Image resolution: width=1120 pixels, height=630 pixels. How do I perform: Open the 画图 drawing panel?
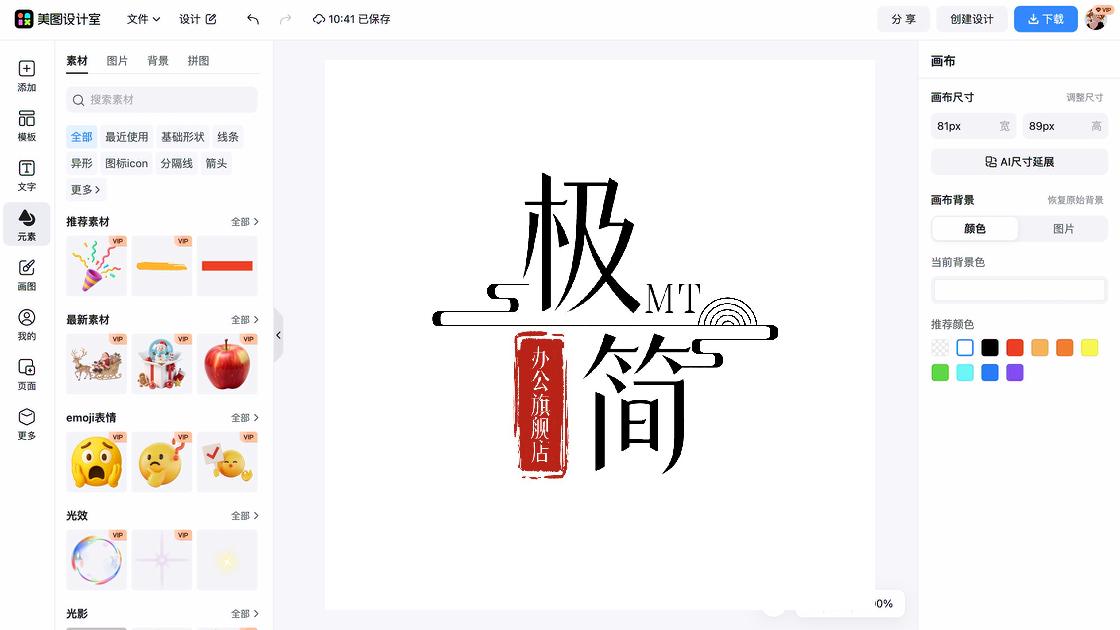26,273
